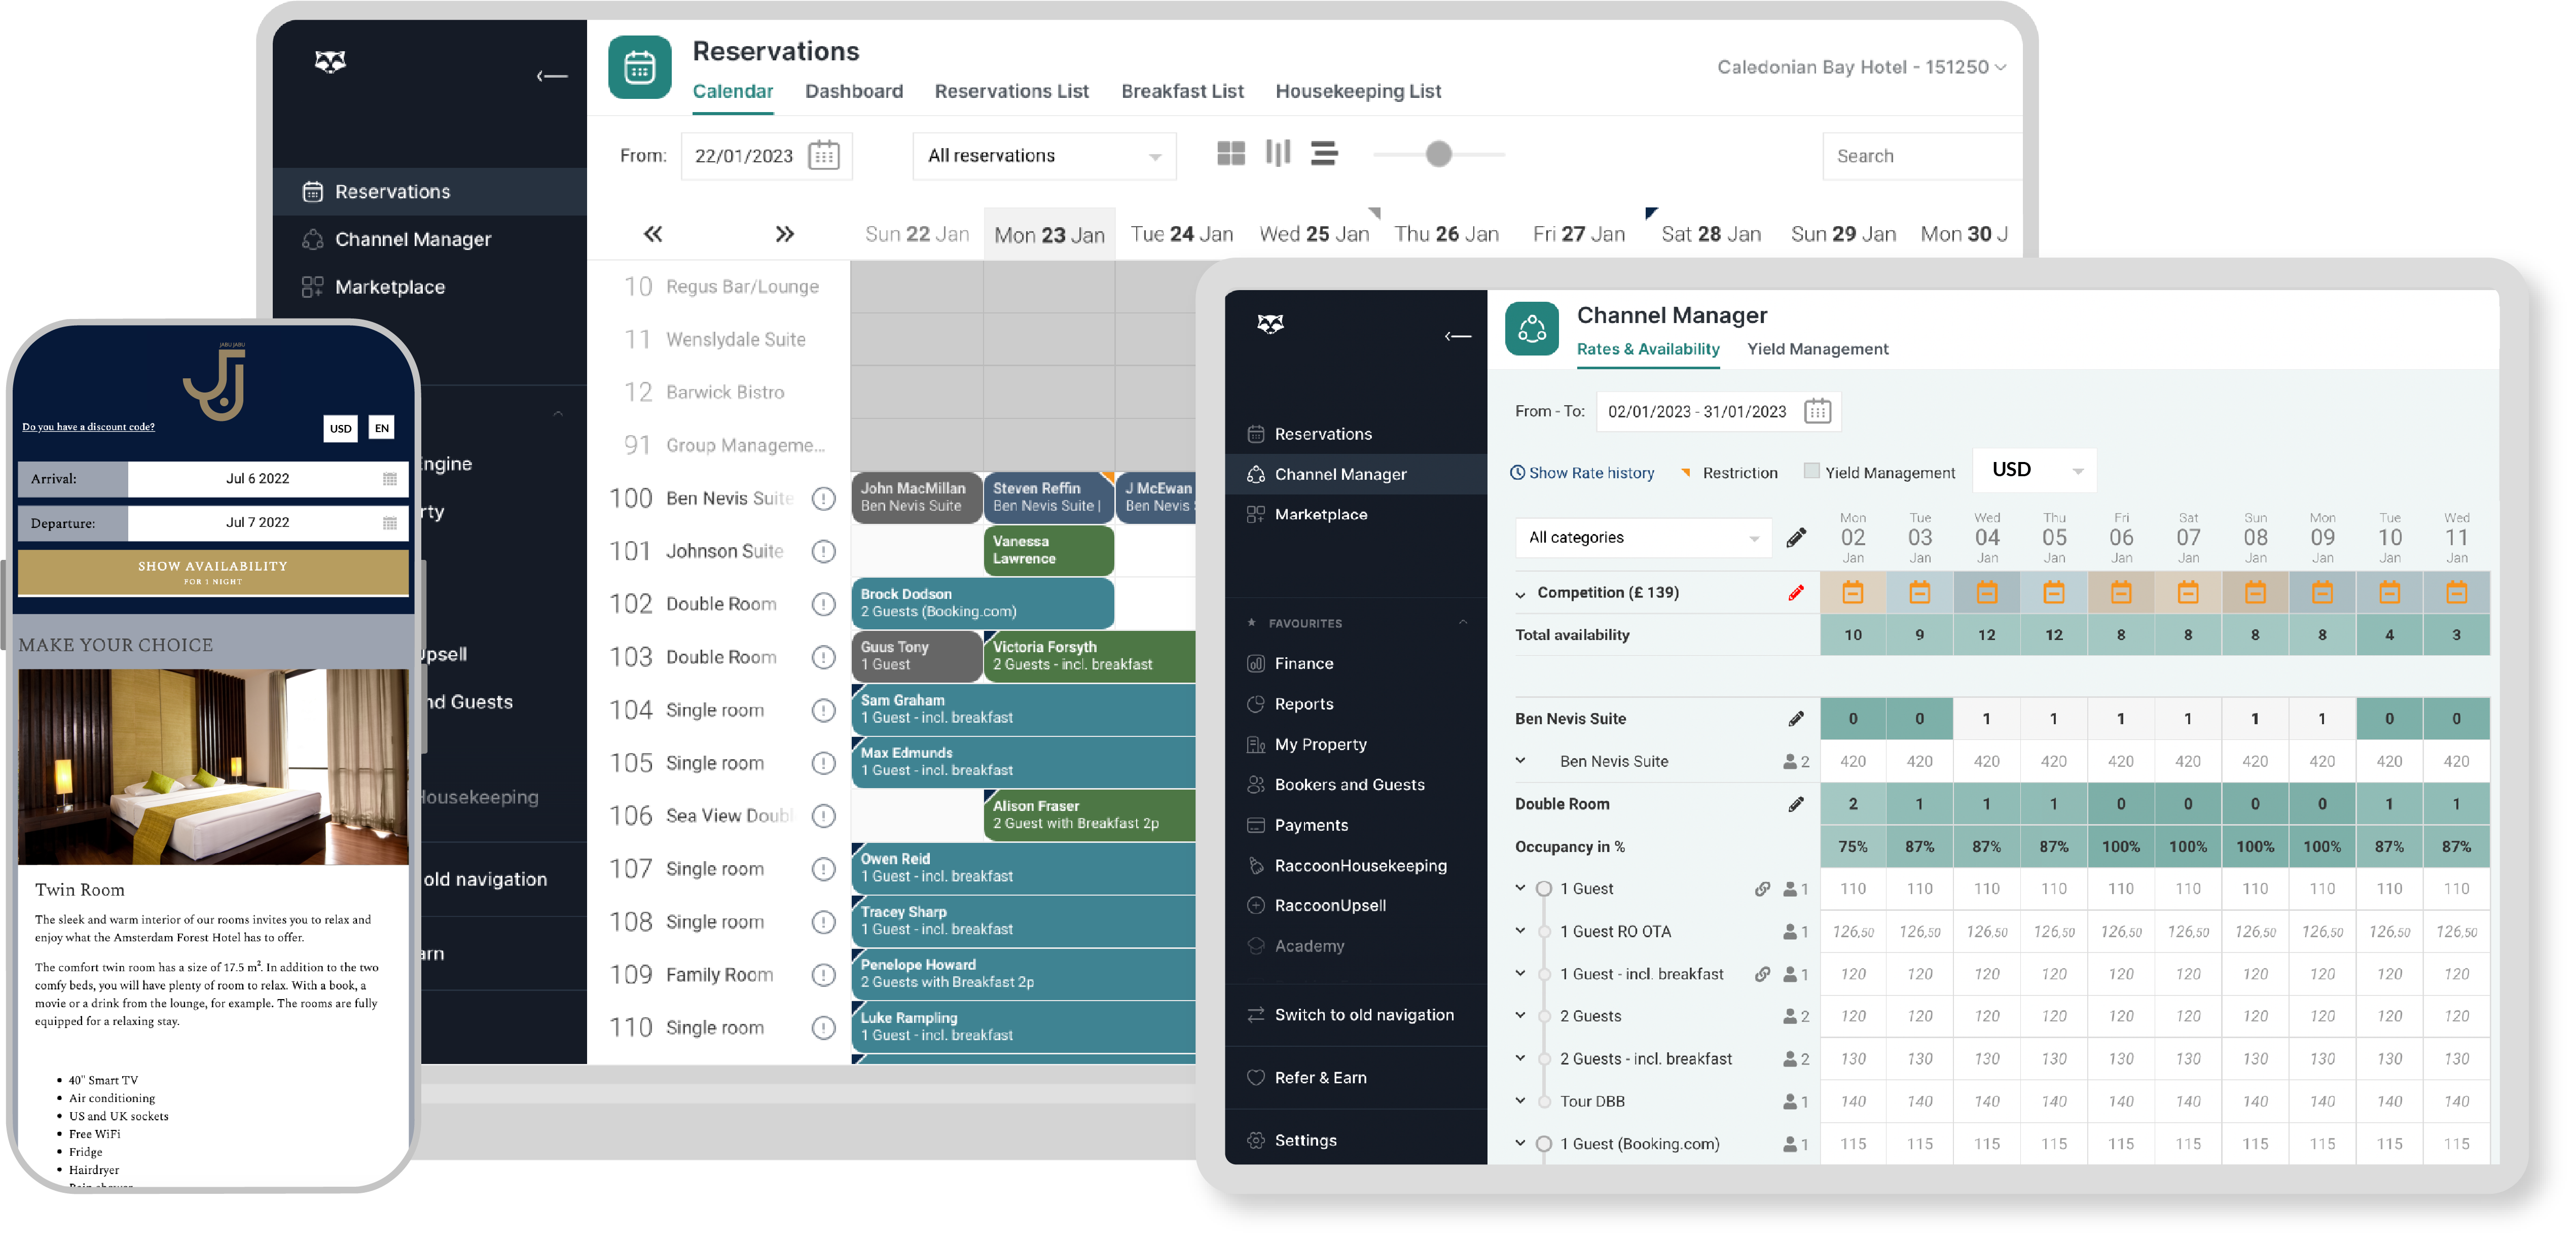Click the Search field in Reservations

coord(1922,156)
